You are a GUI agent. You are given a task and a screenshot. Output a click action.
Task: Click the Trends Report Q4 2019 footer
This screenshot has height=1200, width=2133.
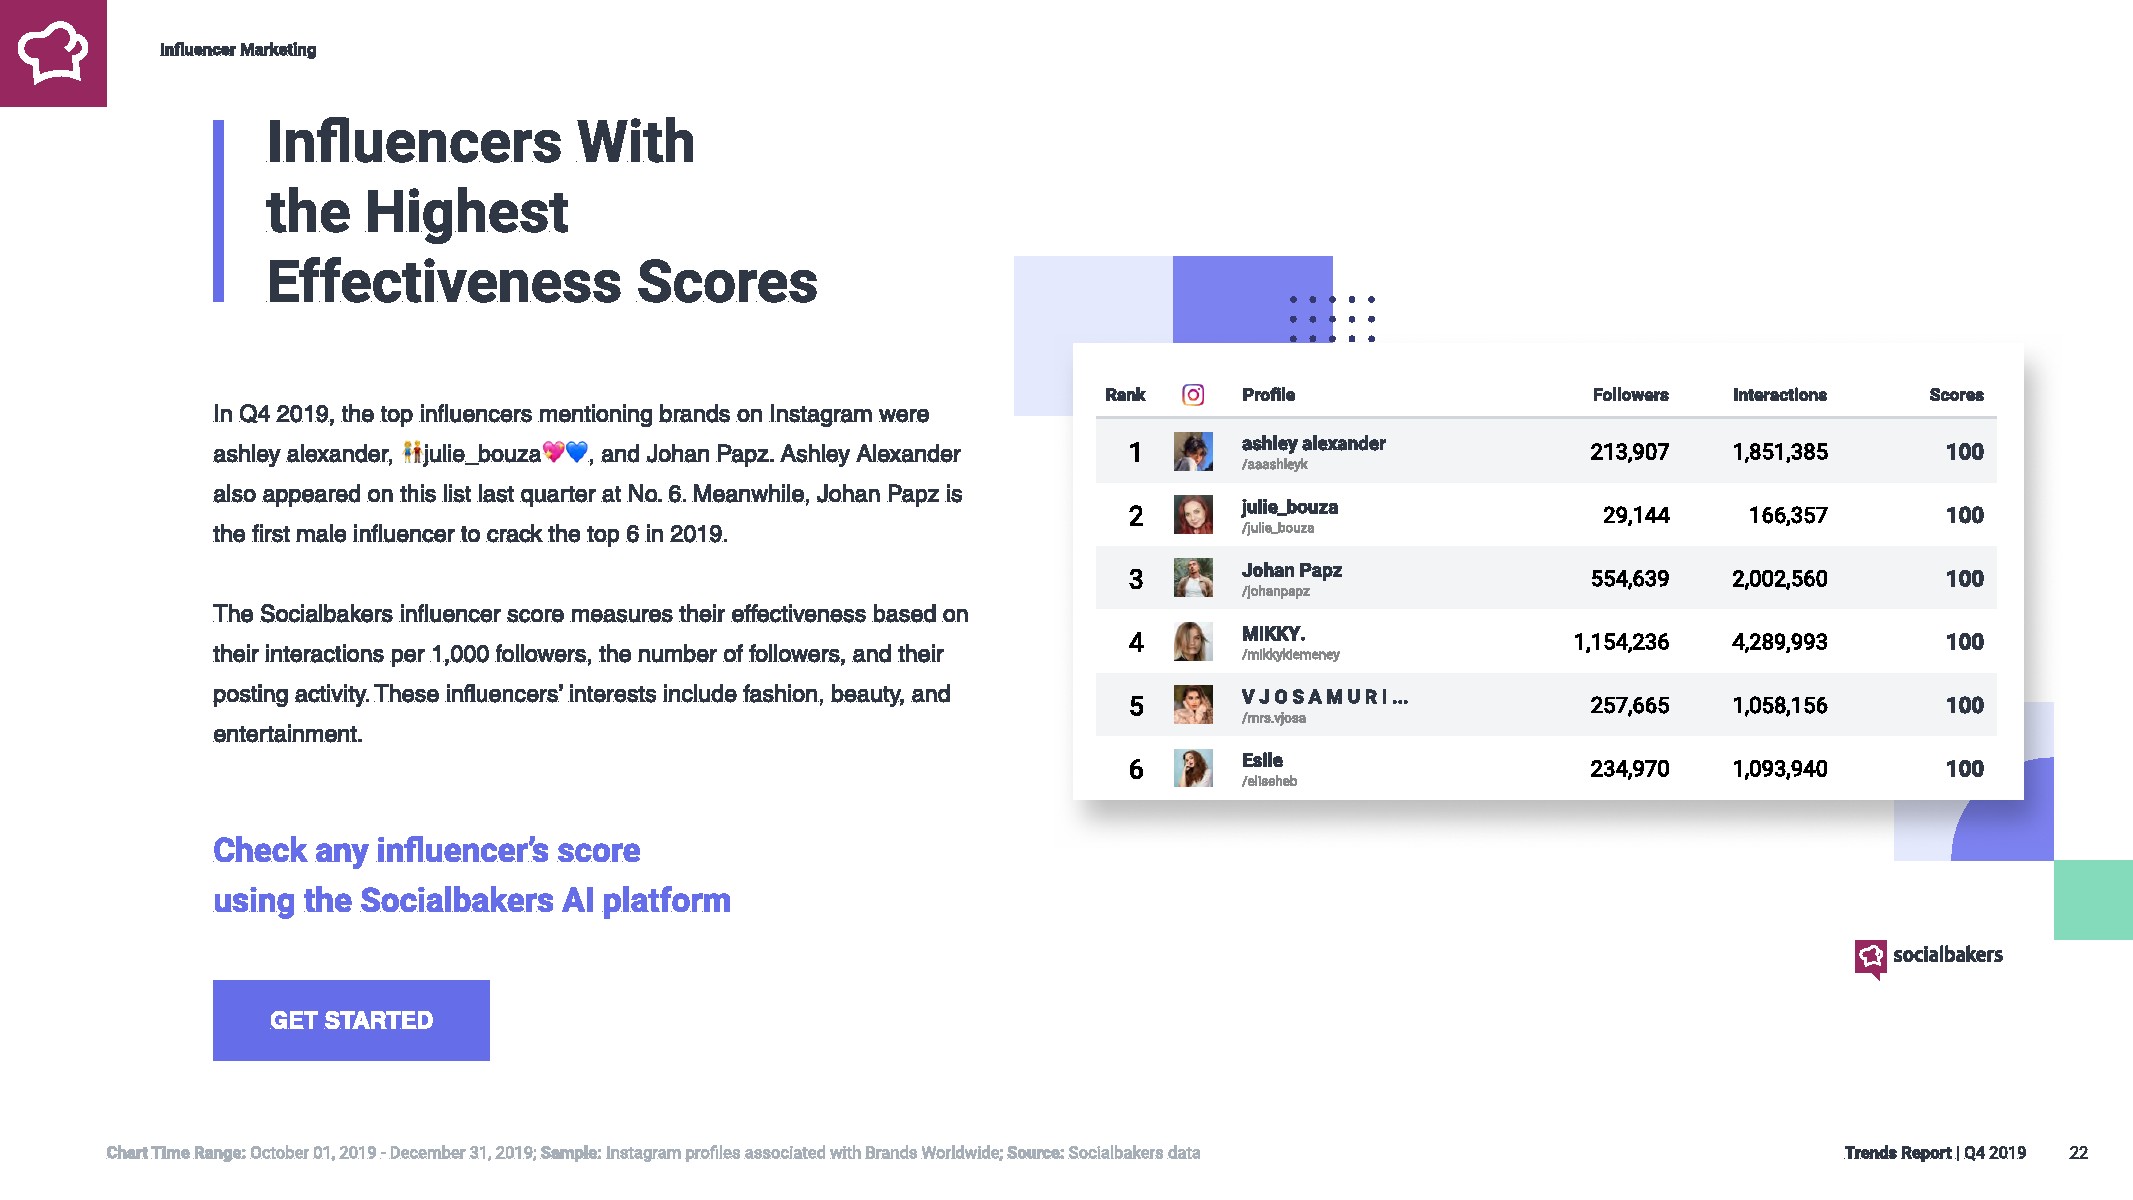(x=1934, y=1153)
